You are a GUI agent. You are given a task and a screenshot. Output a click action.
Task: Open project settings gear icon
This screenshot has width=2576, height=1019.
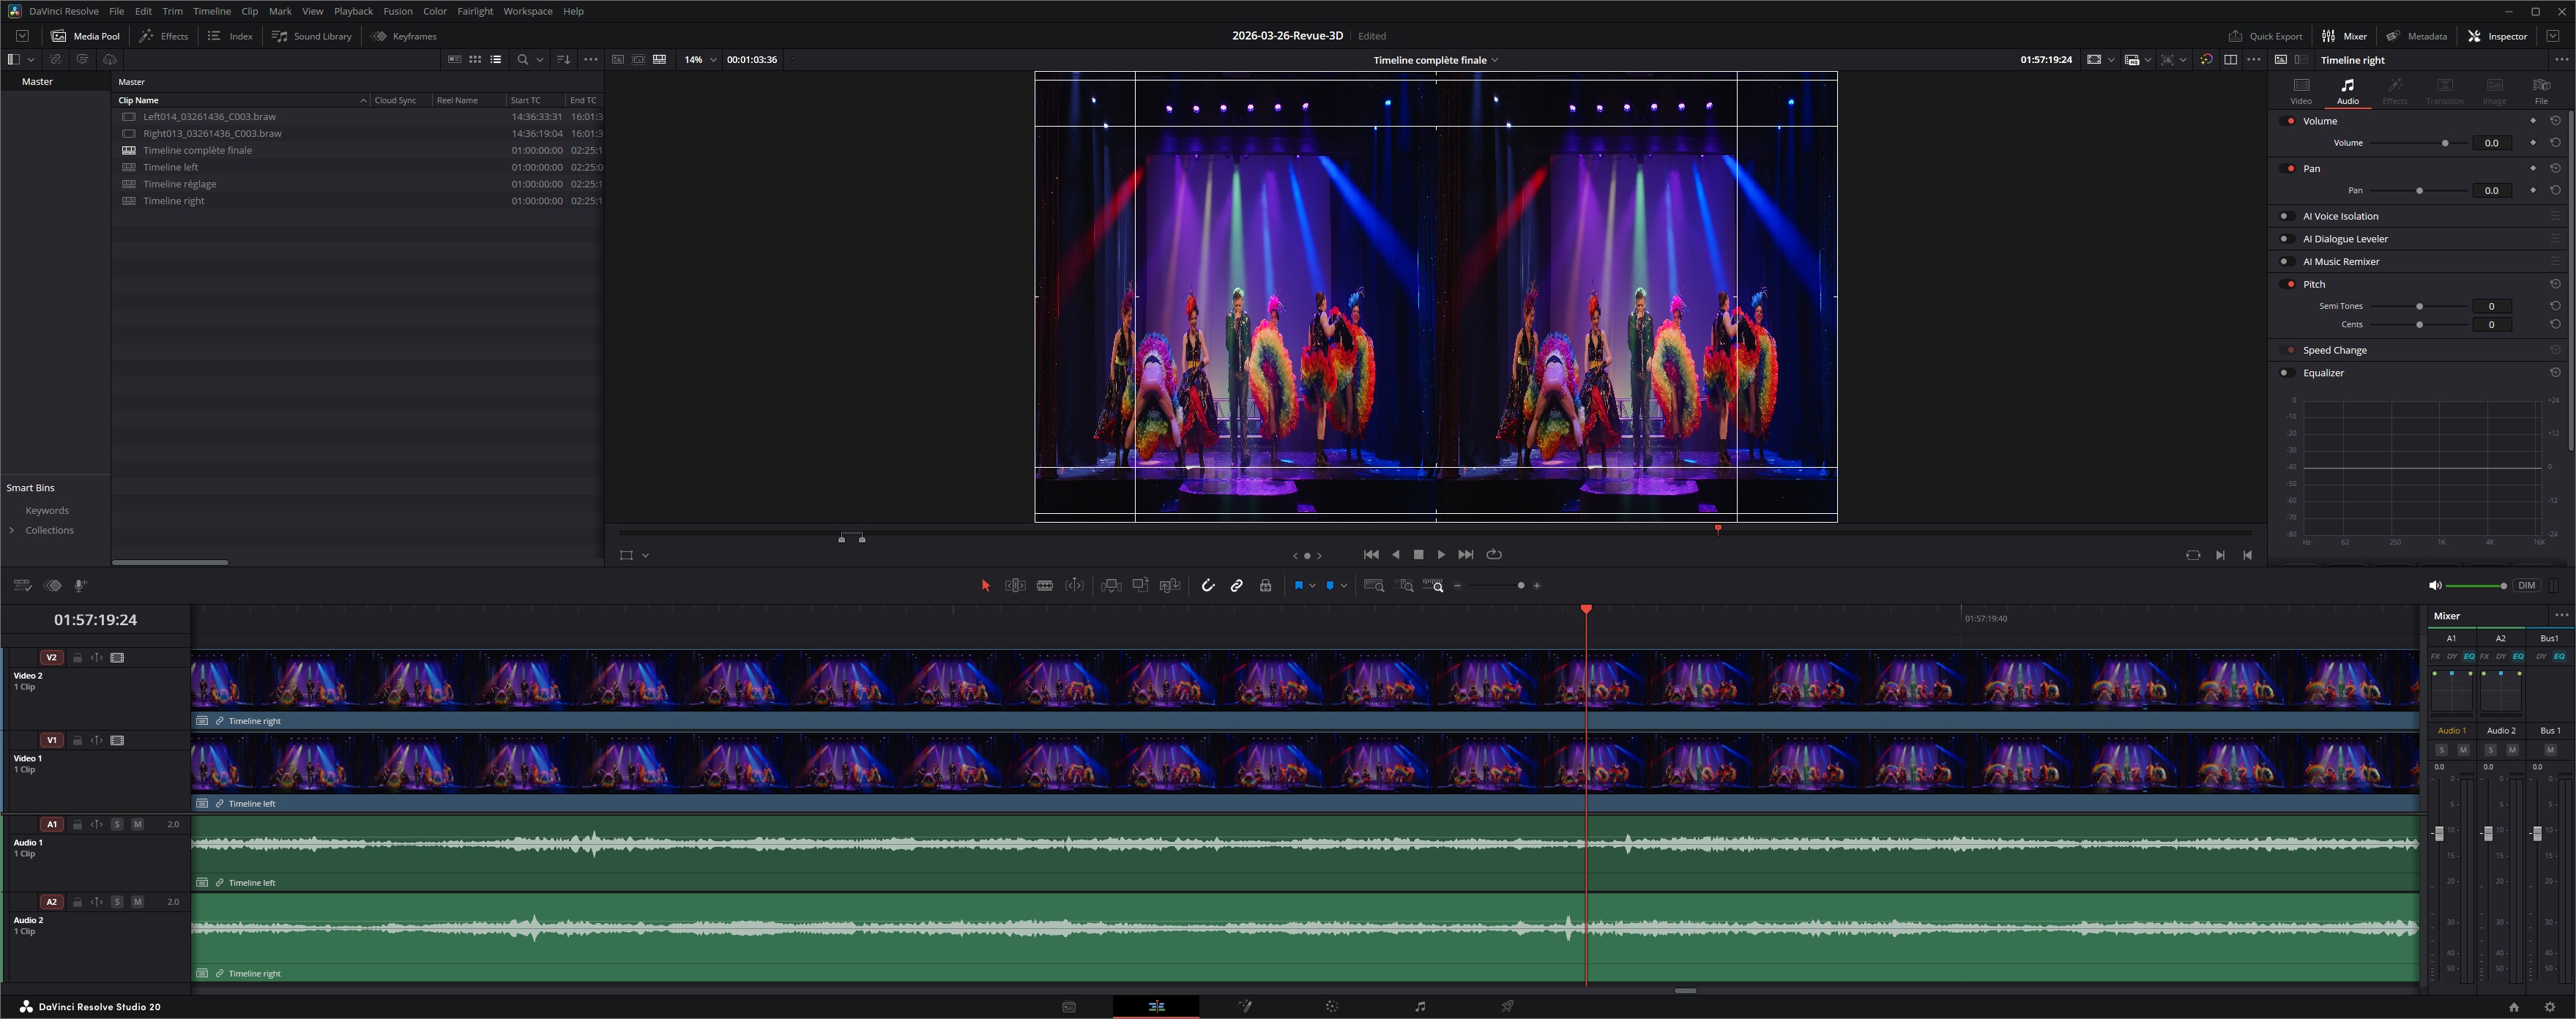click(x=2549, y=1007)
